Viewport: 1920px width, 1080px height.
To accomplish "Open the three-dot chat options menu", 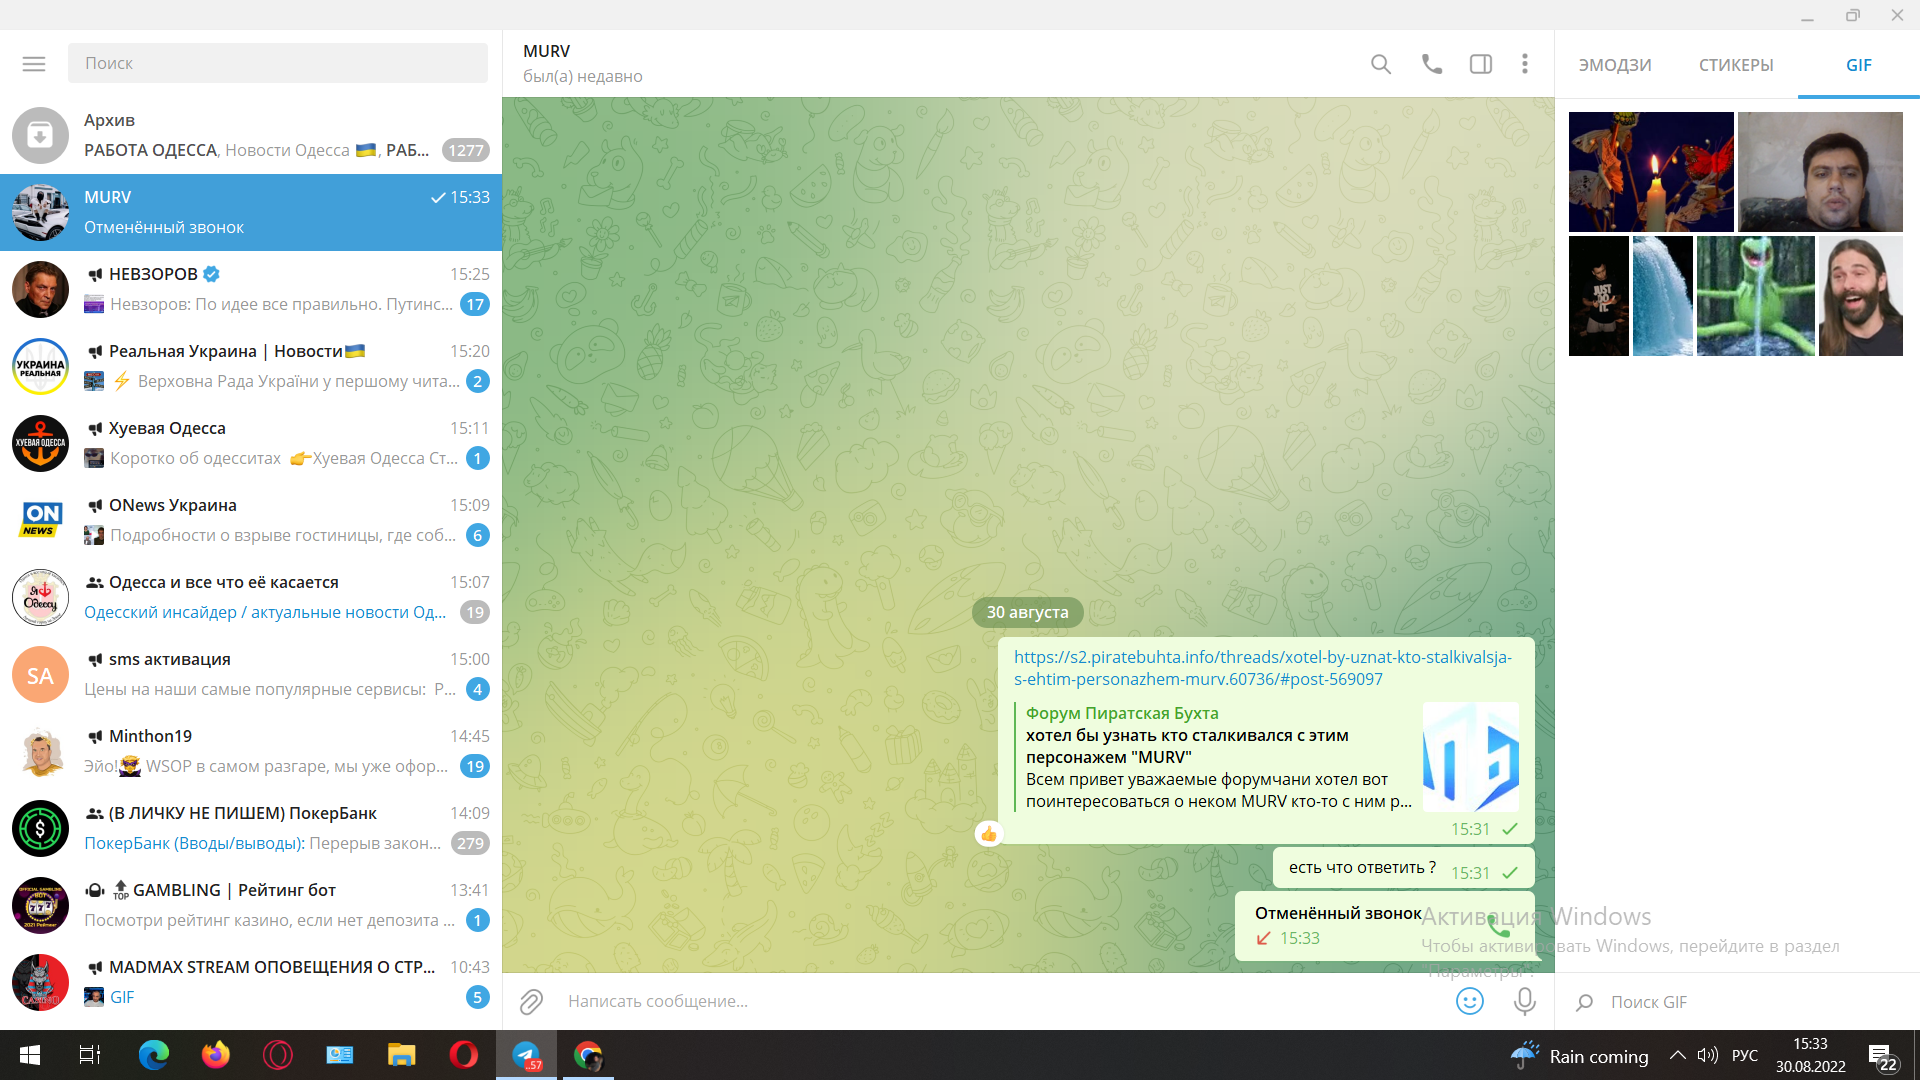I will click(x=1525, y=64).
